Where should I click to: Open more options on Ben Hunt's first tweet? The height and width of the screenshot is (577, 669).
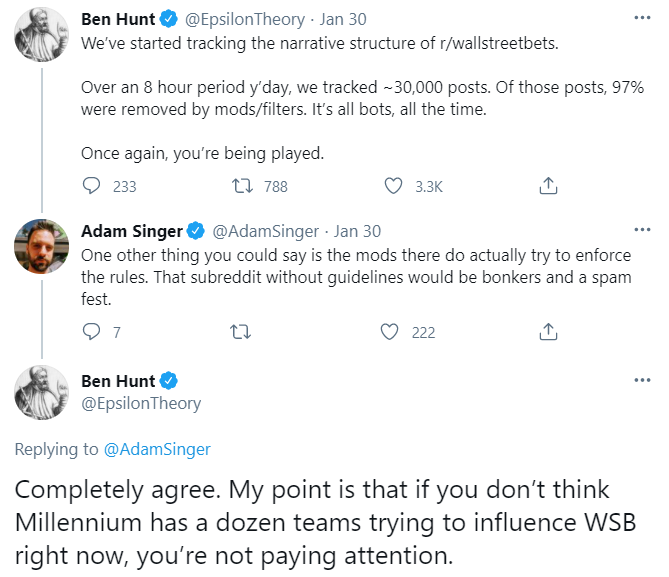coord(642,18)
